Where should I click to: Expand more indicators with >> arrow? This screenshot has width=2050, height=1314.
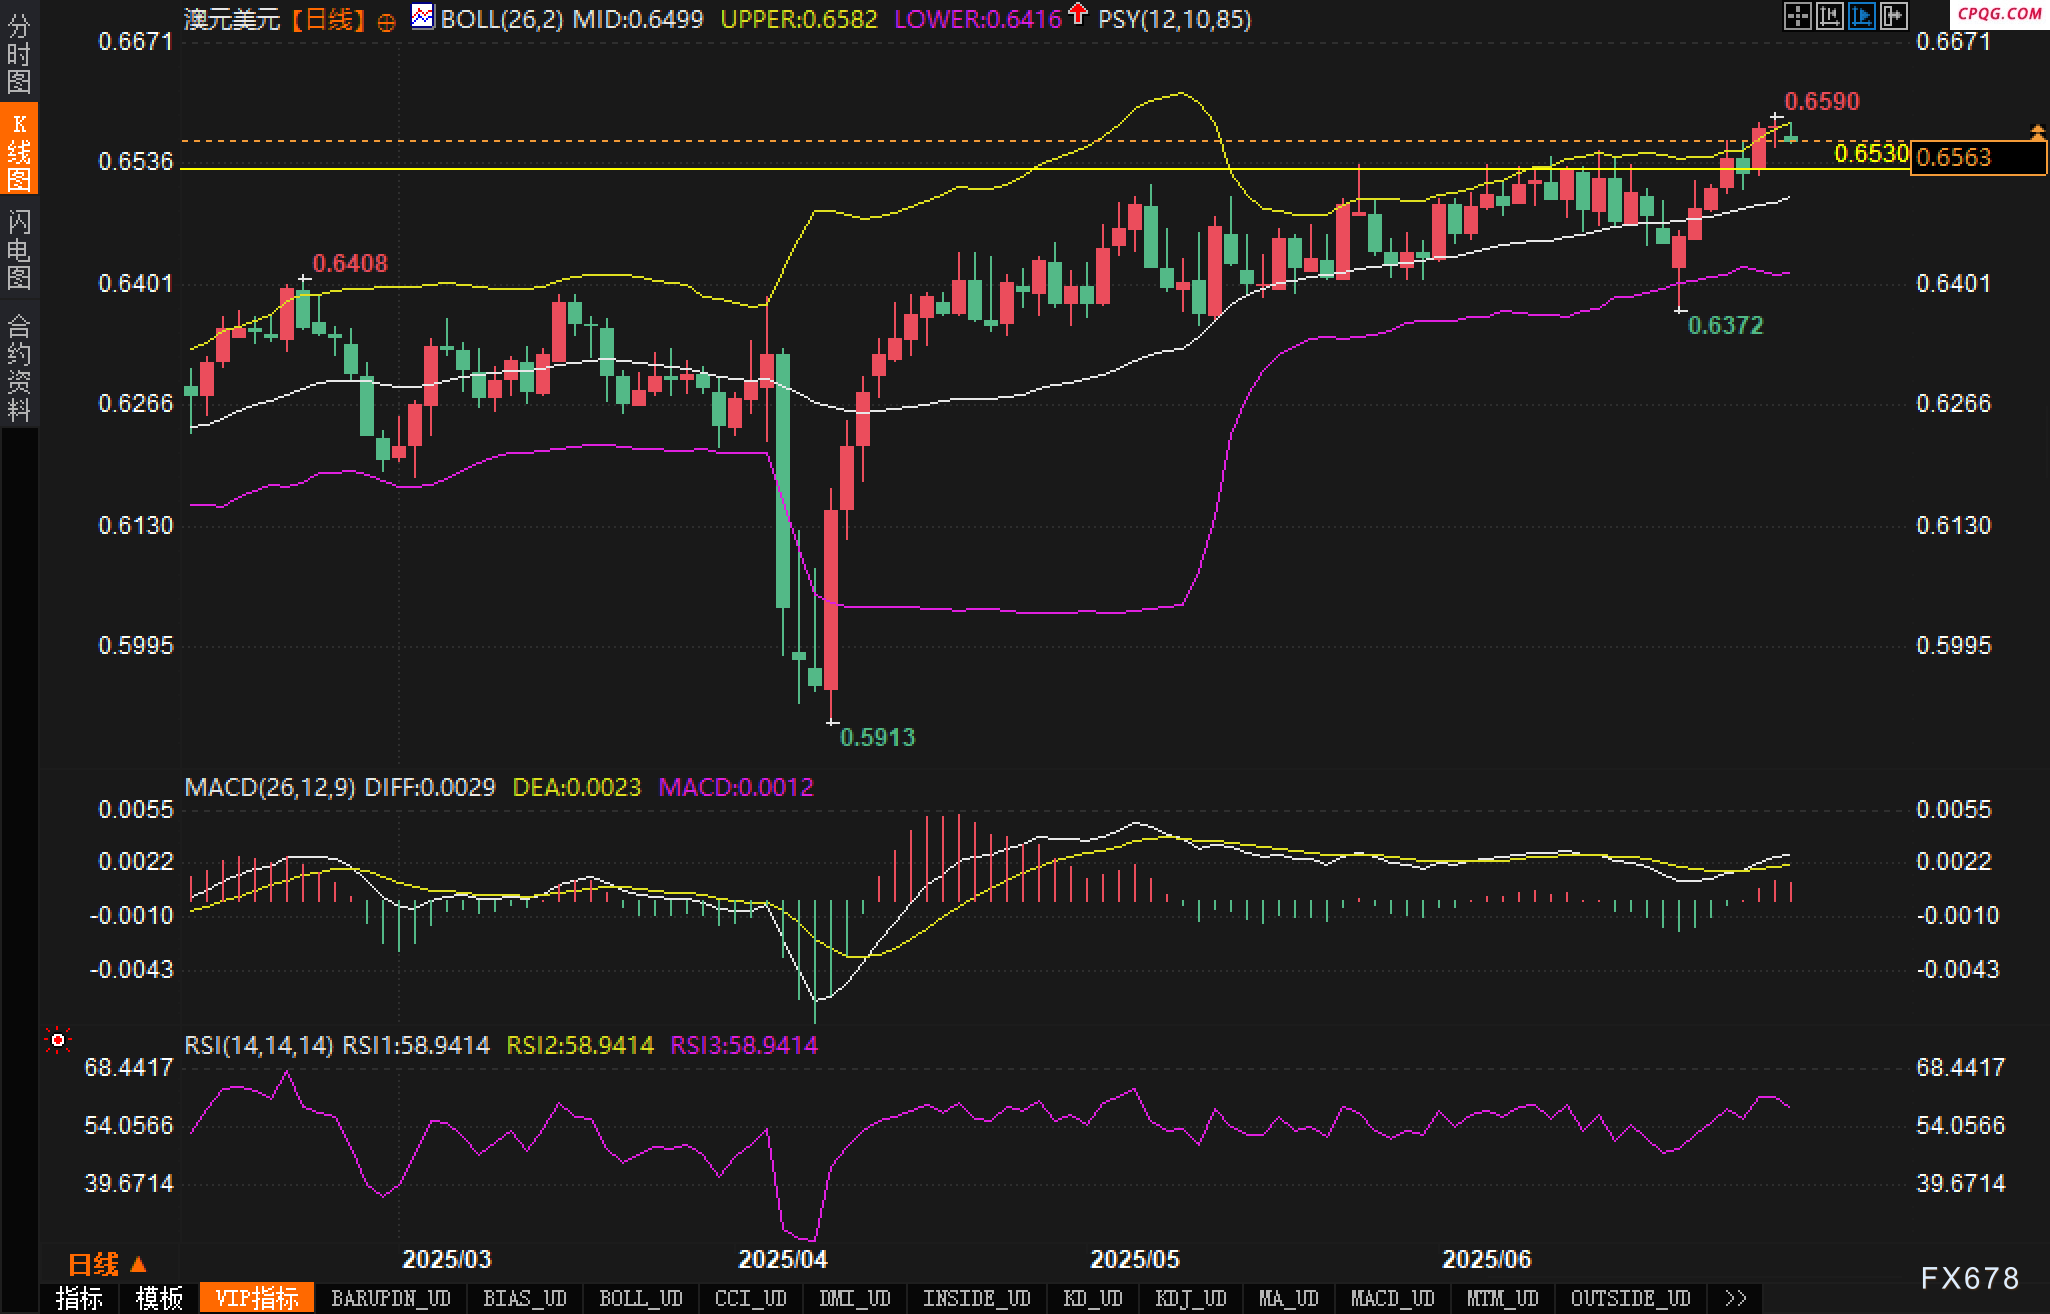(x=1735, y=1298)
